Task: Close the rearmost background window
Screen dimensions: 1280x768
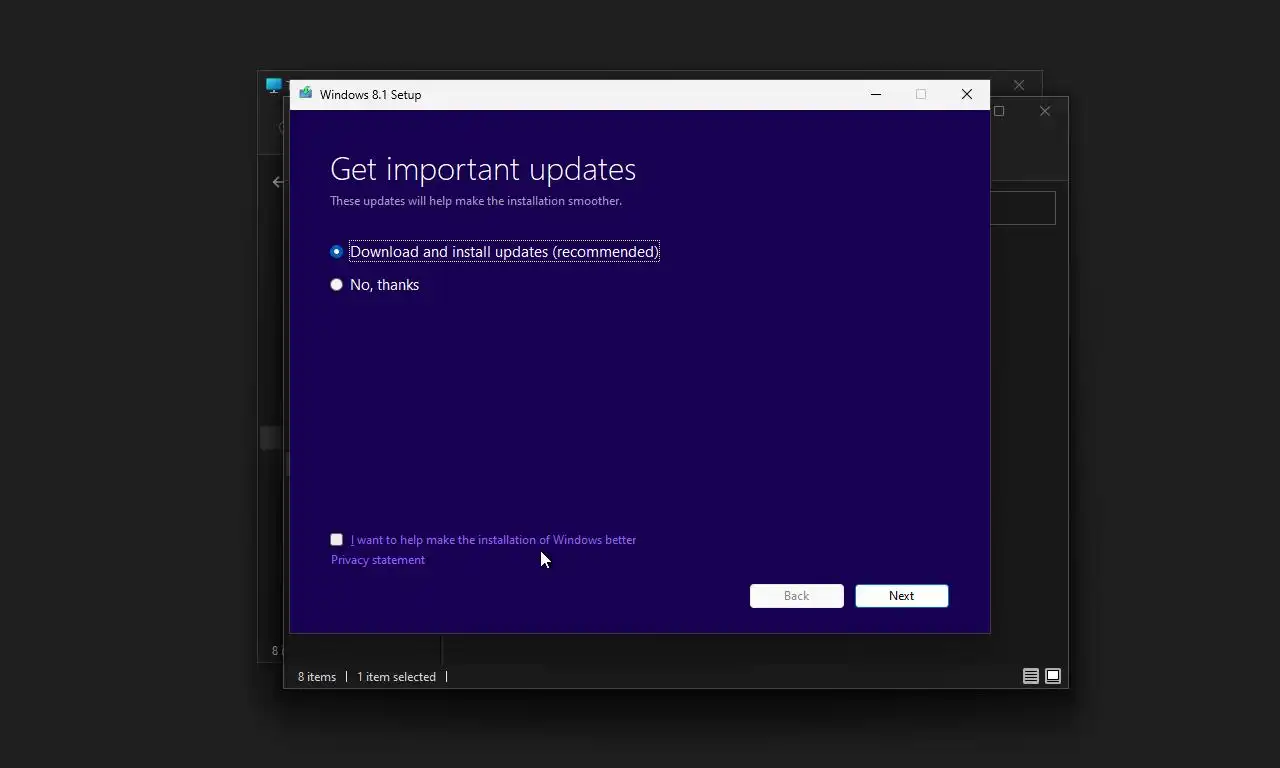Action: point(1019,85)
